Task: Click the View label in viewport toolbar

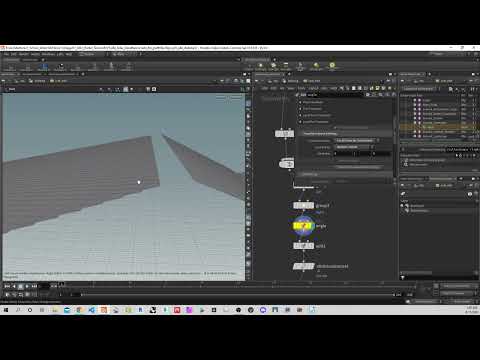Action: coord(11,89)
